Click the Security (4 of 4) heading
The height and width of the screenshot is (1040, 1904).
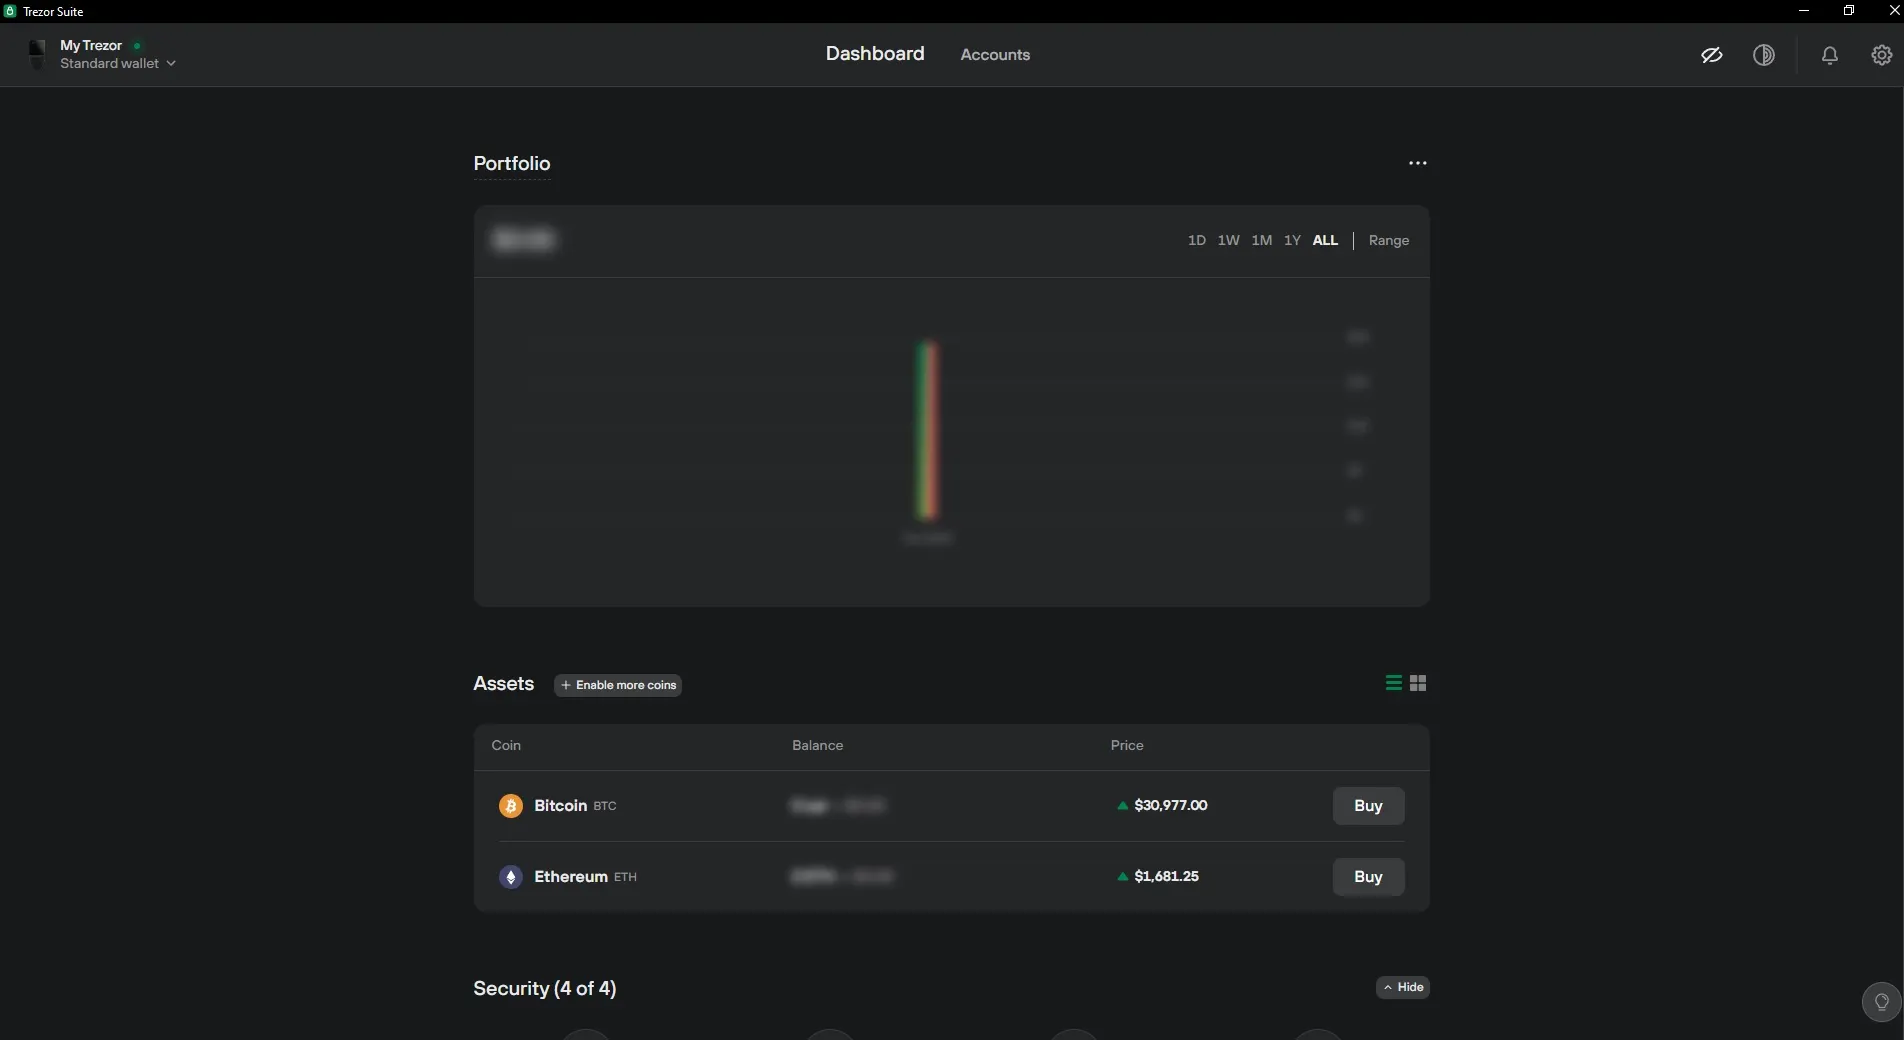(x=545, y=988)
